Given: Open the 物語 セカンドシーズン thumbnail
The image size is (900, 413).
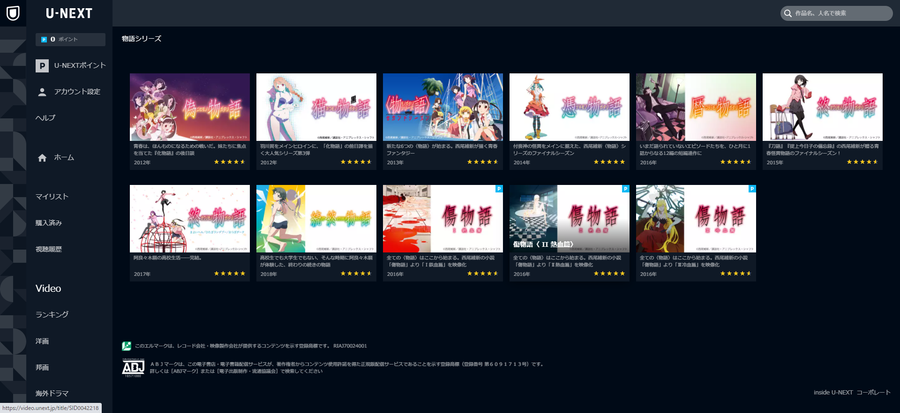Looking at the screenshot, I should pos(443,107).
